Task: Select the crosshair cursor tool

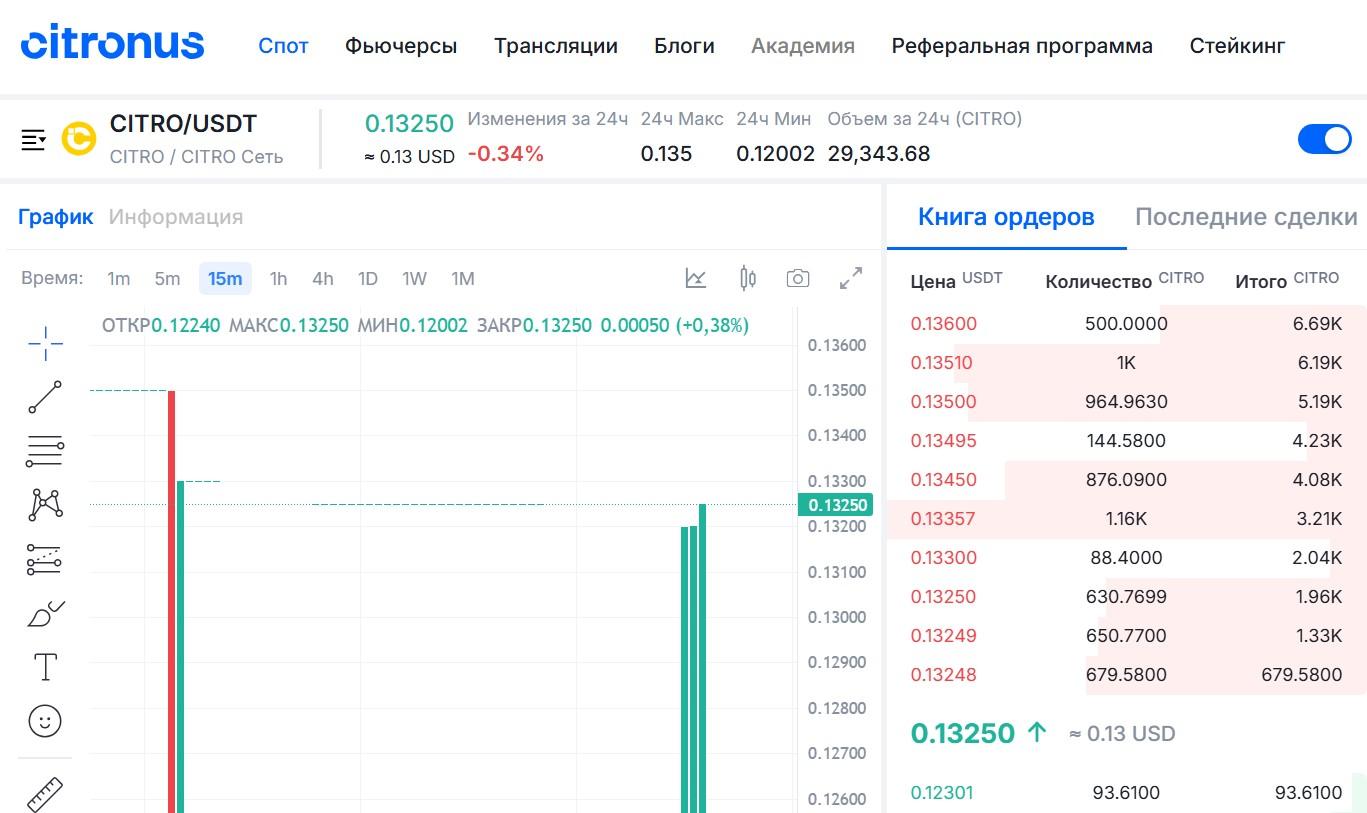Action: click(43, 342)
